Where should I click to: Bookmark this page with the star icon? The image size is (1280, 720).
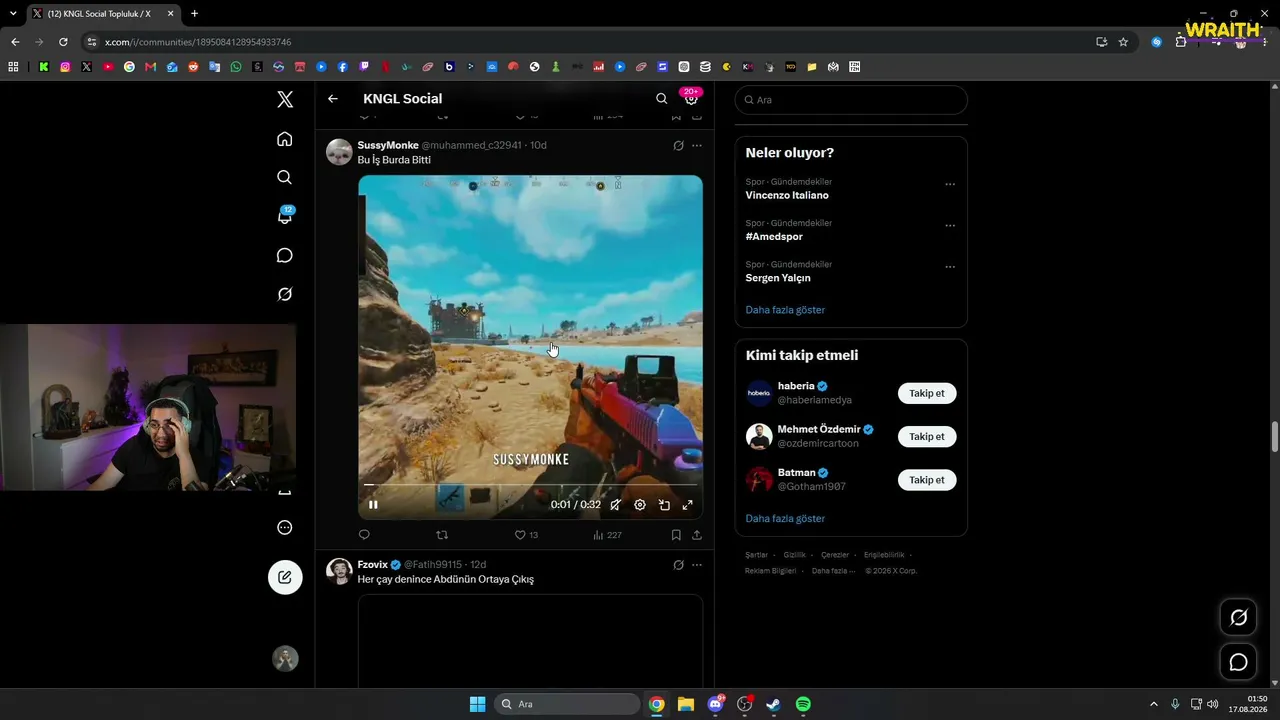pos(1123,42)
